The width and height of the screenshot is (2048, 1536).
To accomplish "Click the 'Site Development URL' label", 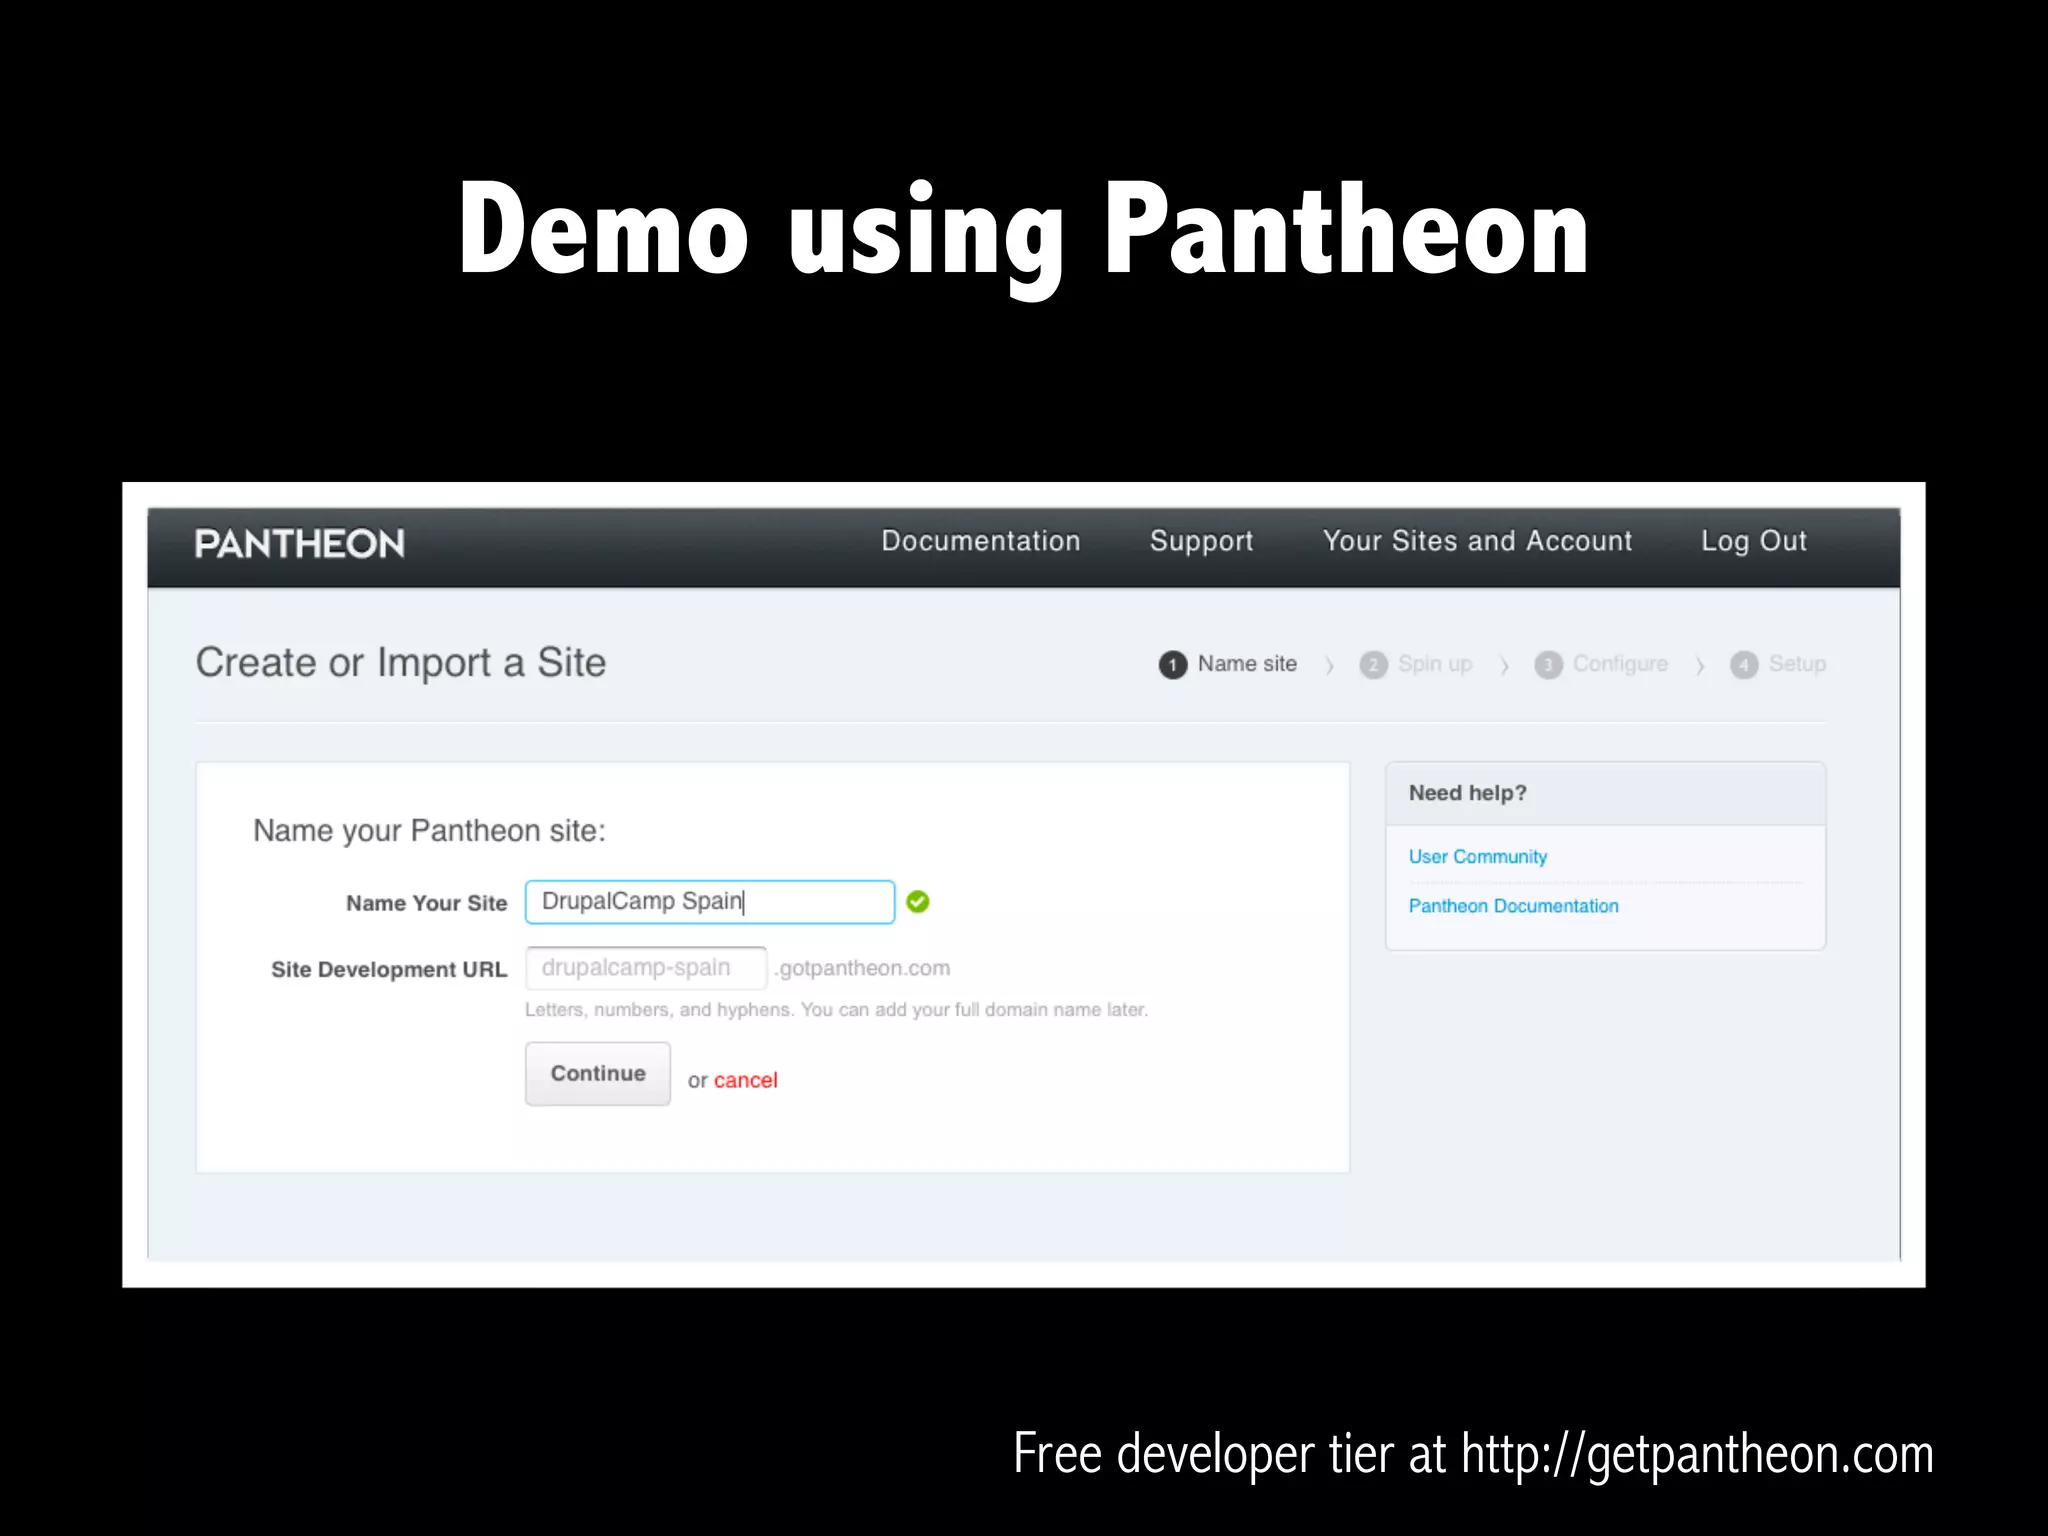I will pos(389,969).
